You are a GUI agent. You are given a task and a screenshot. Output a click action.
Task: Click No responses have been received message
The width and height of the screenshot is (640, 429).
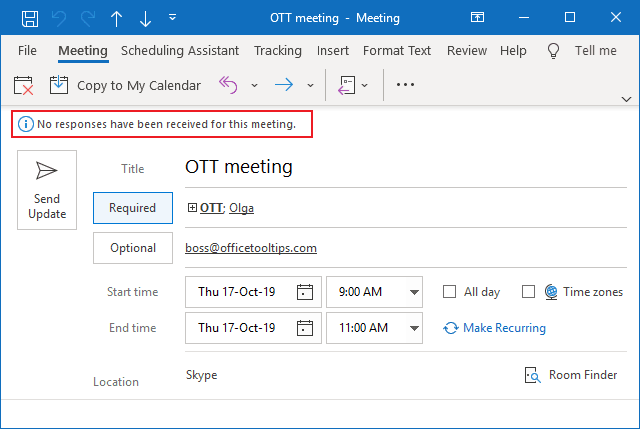pos(166,124)
